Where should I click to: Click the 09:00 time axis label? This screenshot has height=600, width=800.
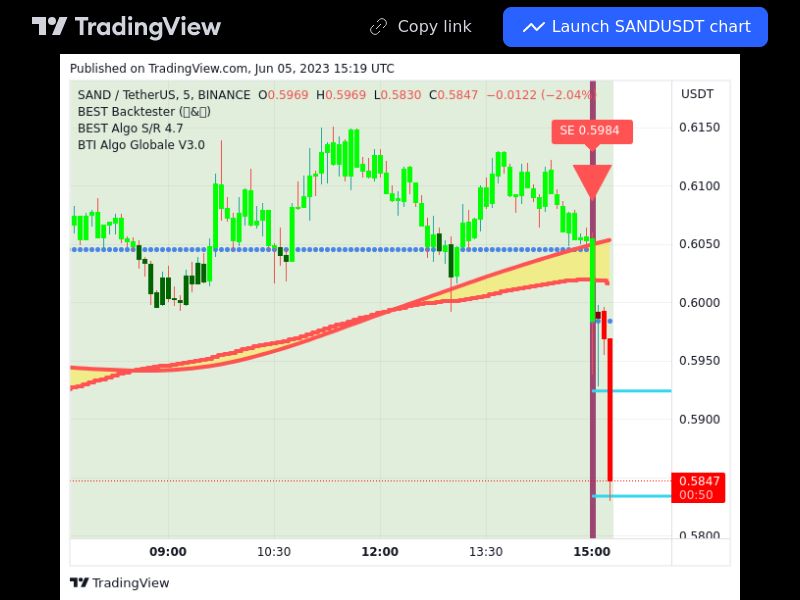168,552
